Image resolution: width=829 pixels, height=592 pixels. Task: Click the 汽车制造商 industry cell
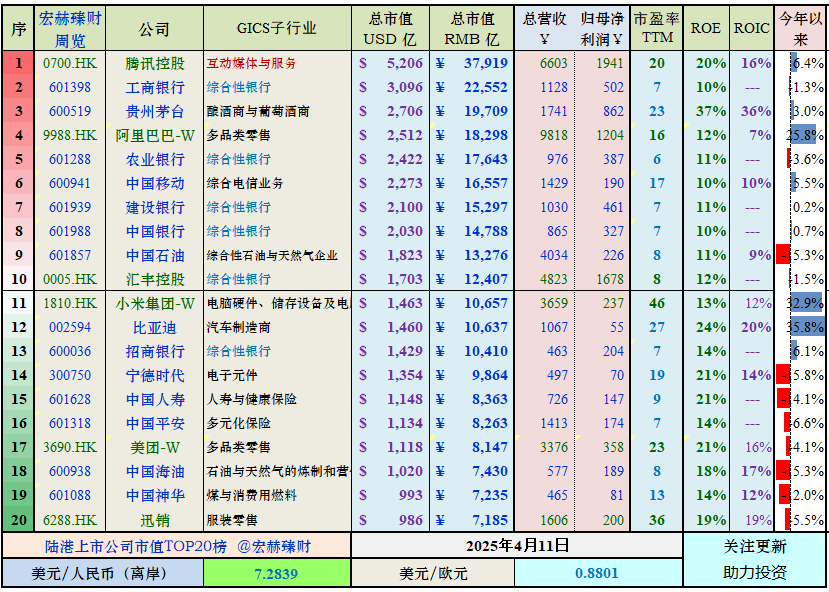point(277,327)
